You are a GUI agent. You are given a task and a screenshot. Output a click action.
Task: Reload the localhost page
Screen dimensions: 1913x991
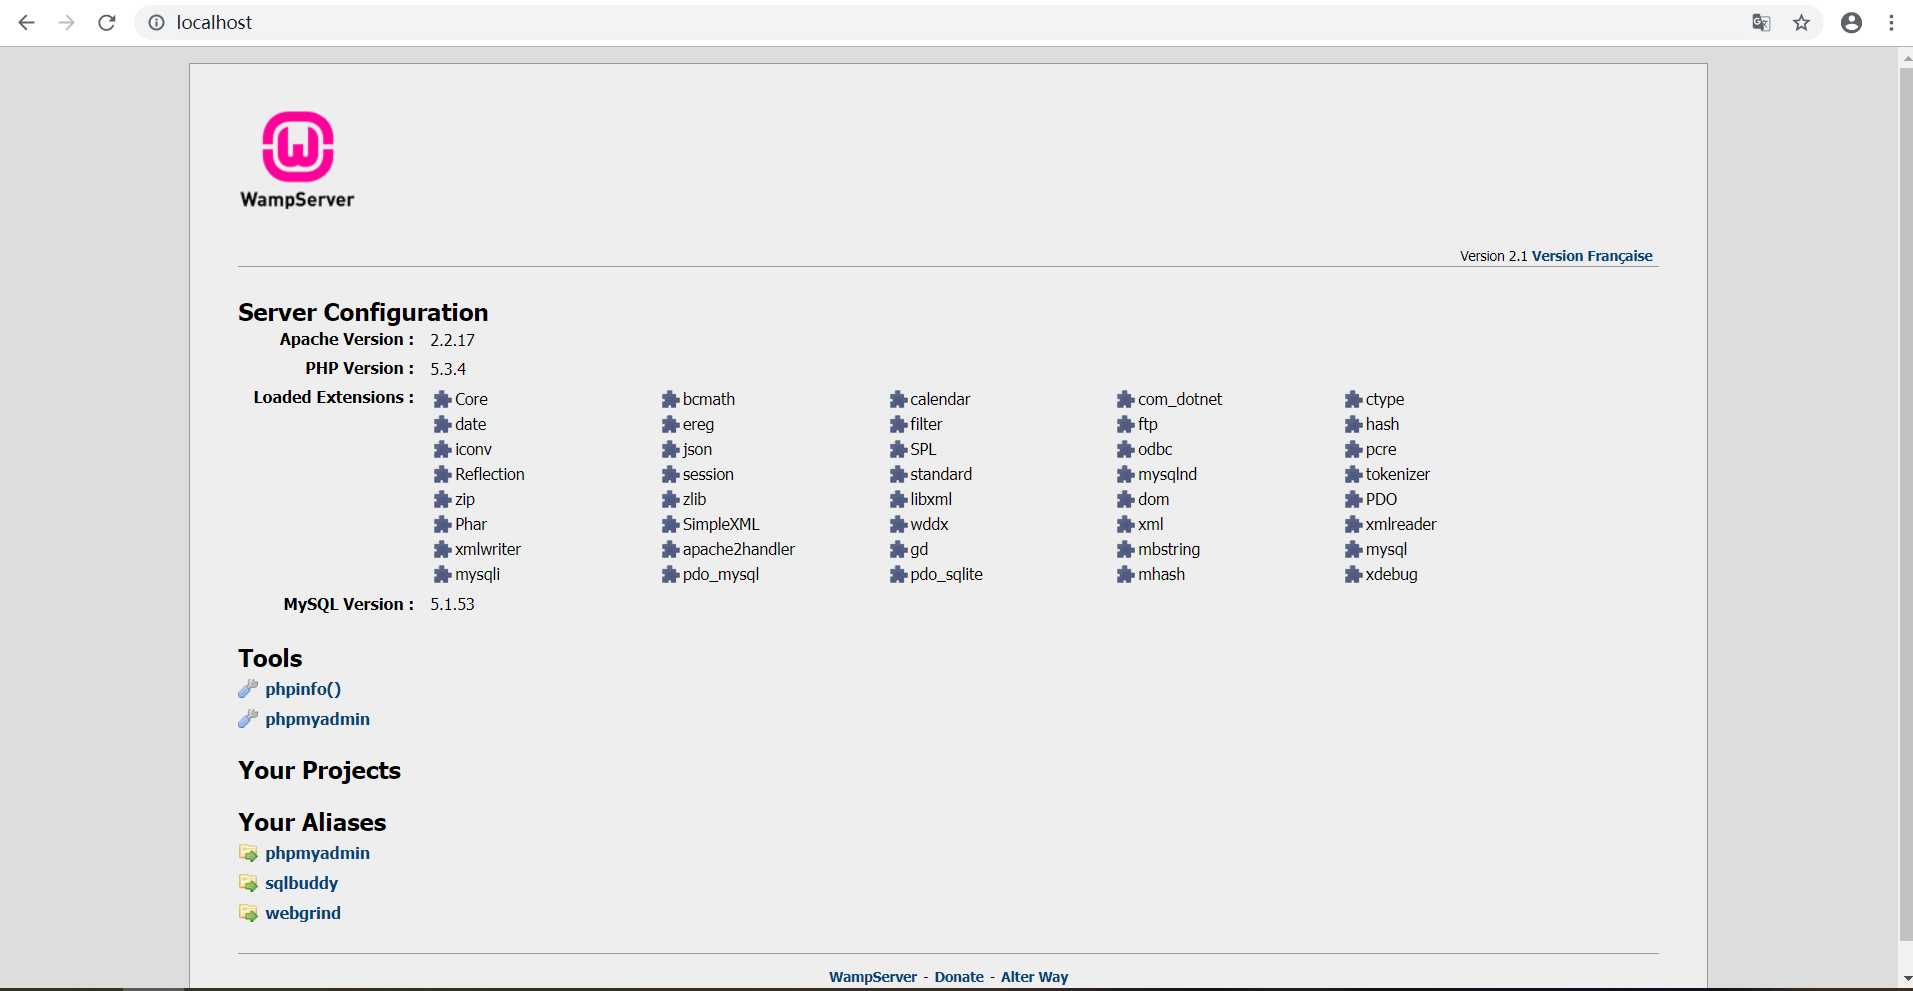point(107,22)
